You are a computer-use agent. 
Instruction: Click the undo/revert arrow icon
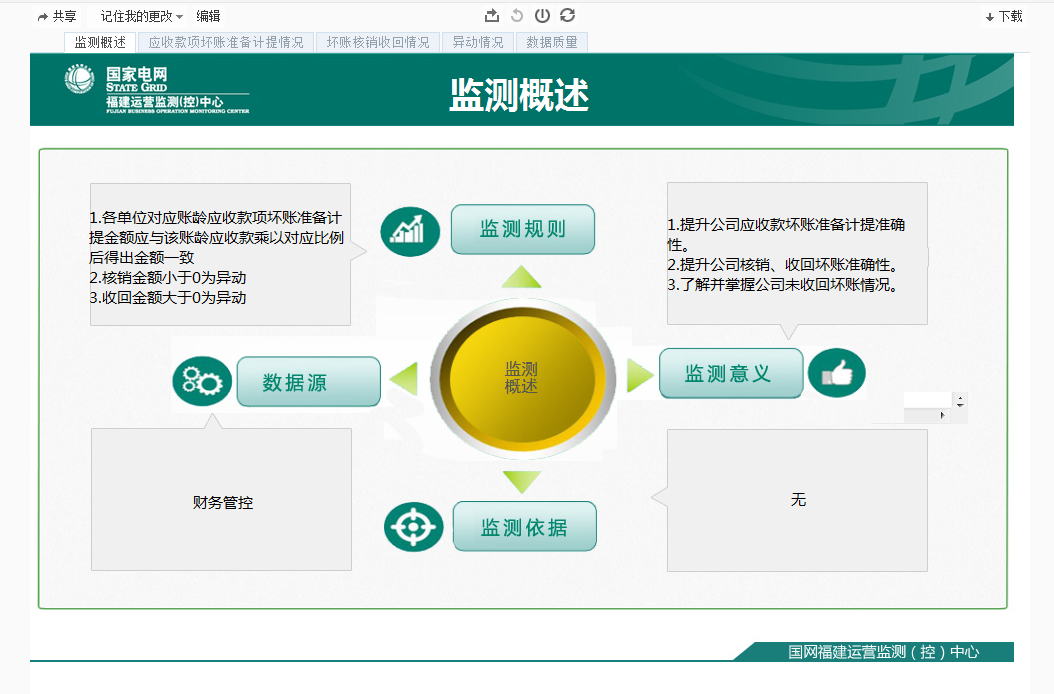click(517, 16)
